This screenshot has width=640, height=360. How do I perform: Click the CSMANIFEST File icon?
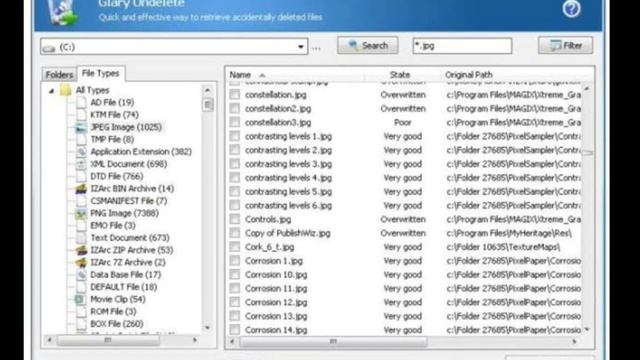pos(81,201)
